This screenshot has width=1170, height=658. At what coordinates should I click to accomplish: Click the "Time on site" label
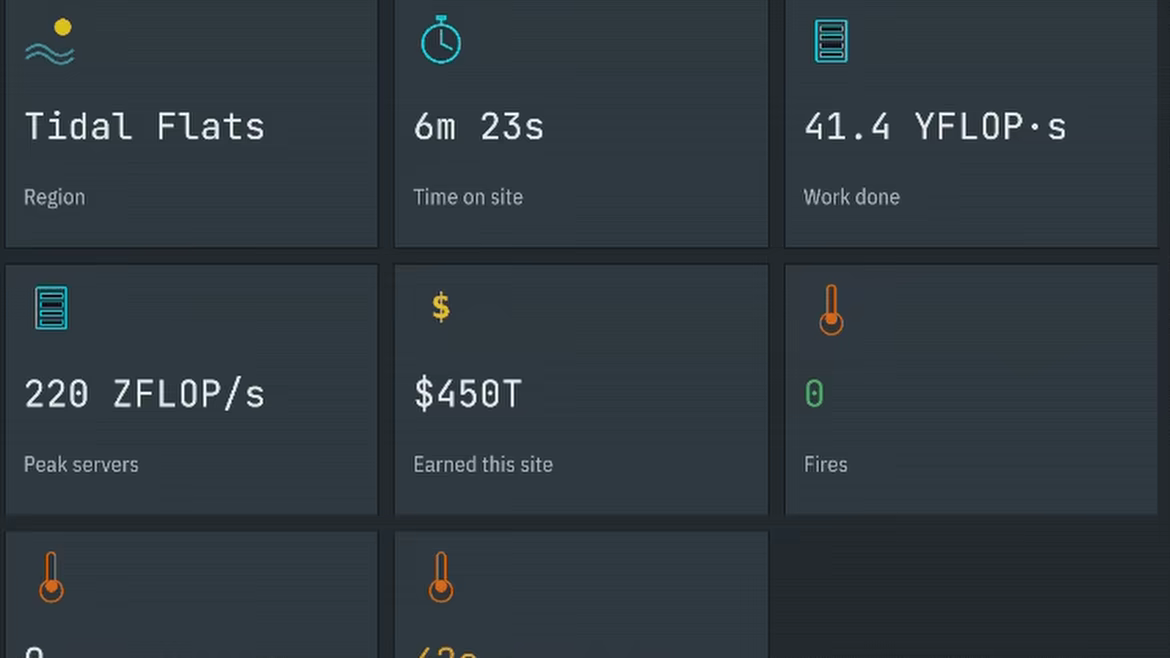click(468, 197)
